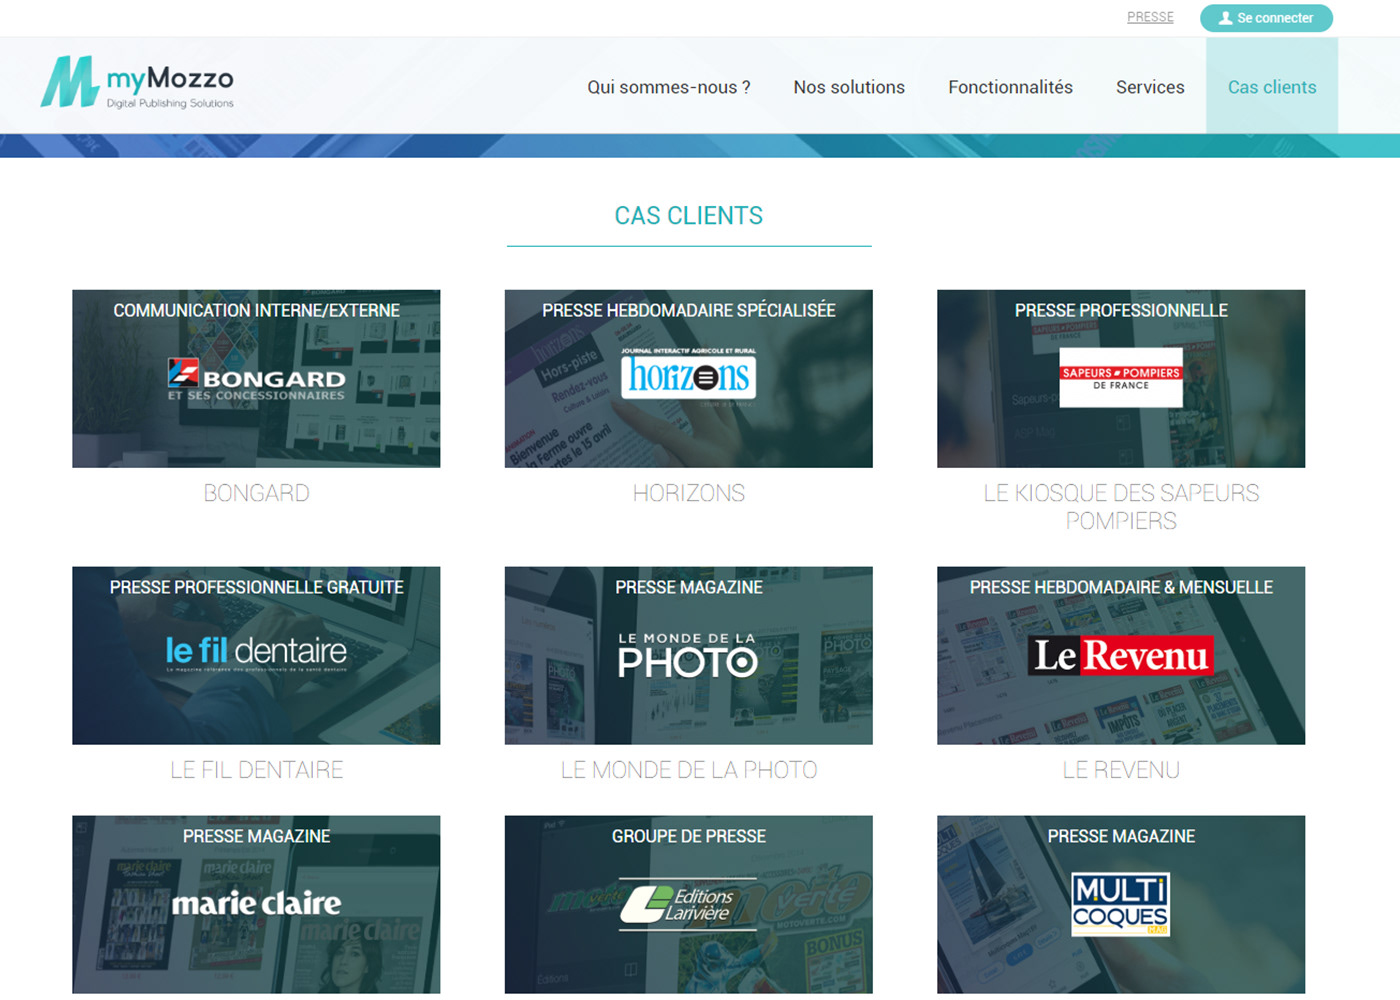Open the Le Revenu thumbnail
Viewport: 1400px width, 1000px height.
[1121, 656]
